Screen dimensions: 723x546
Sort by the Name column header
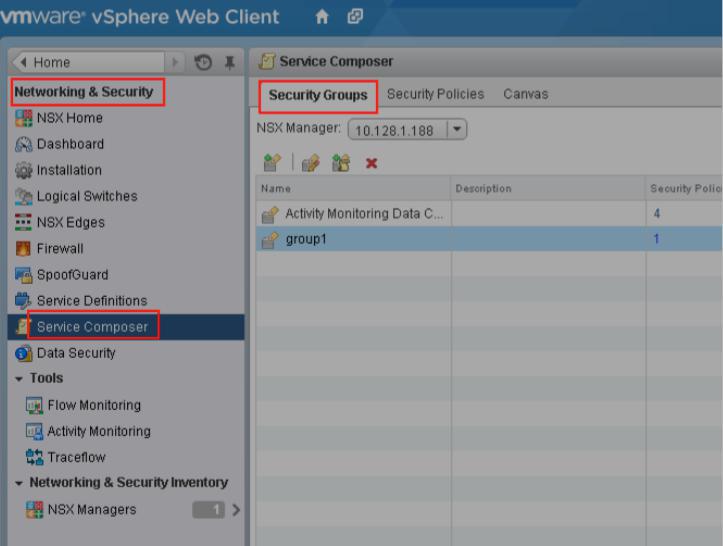tap(353, 189)
